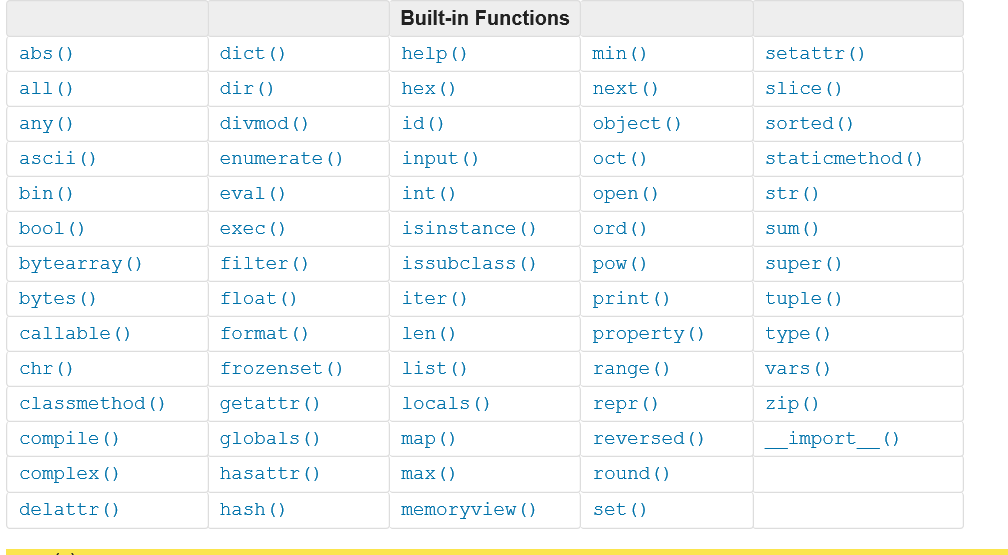Open any() documentation link
This screenshot has width=1008, height=555.
46,123
